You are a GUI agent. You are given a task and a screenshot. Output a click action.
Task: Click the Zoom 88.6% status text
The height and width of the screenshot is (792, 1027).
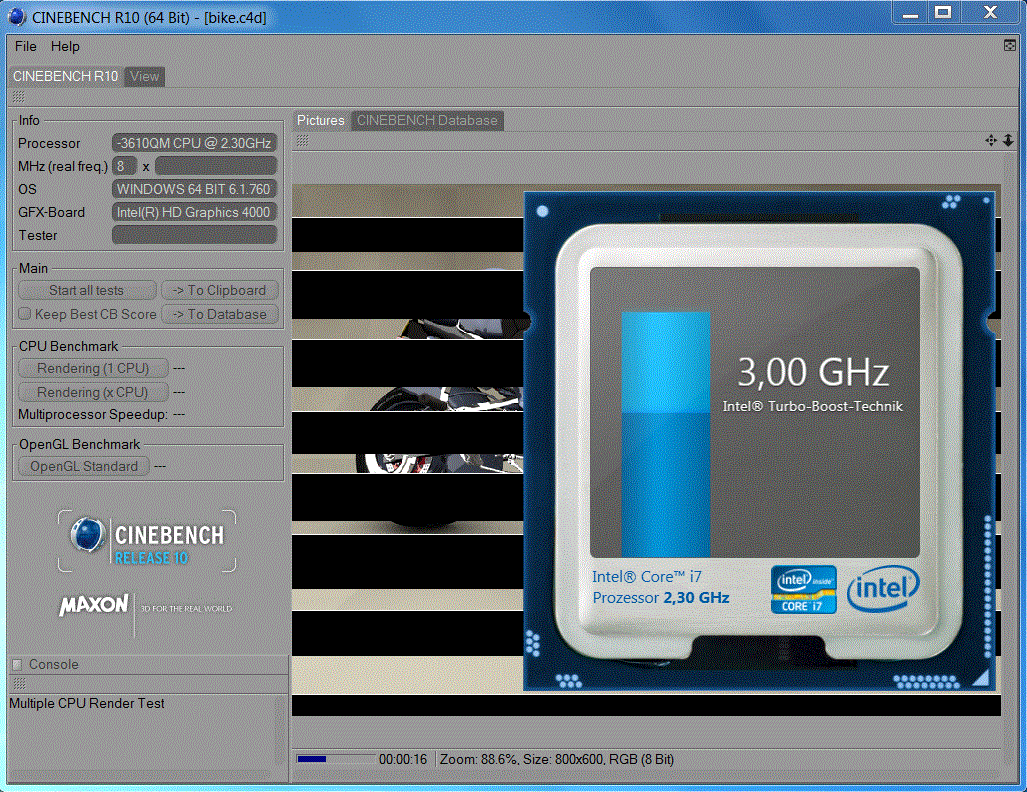[478, 759]
